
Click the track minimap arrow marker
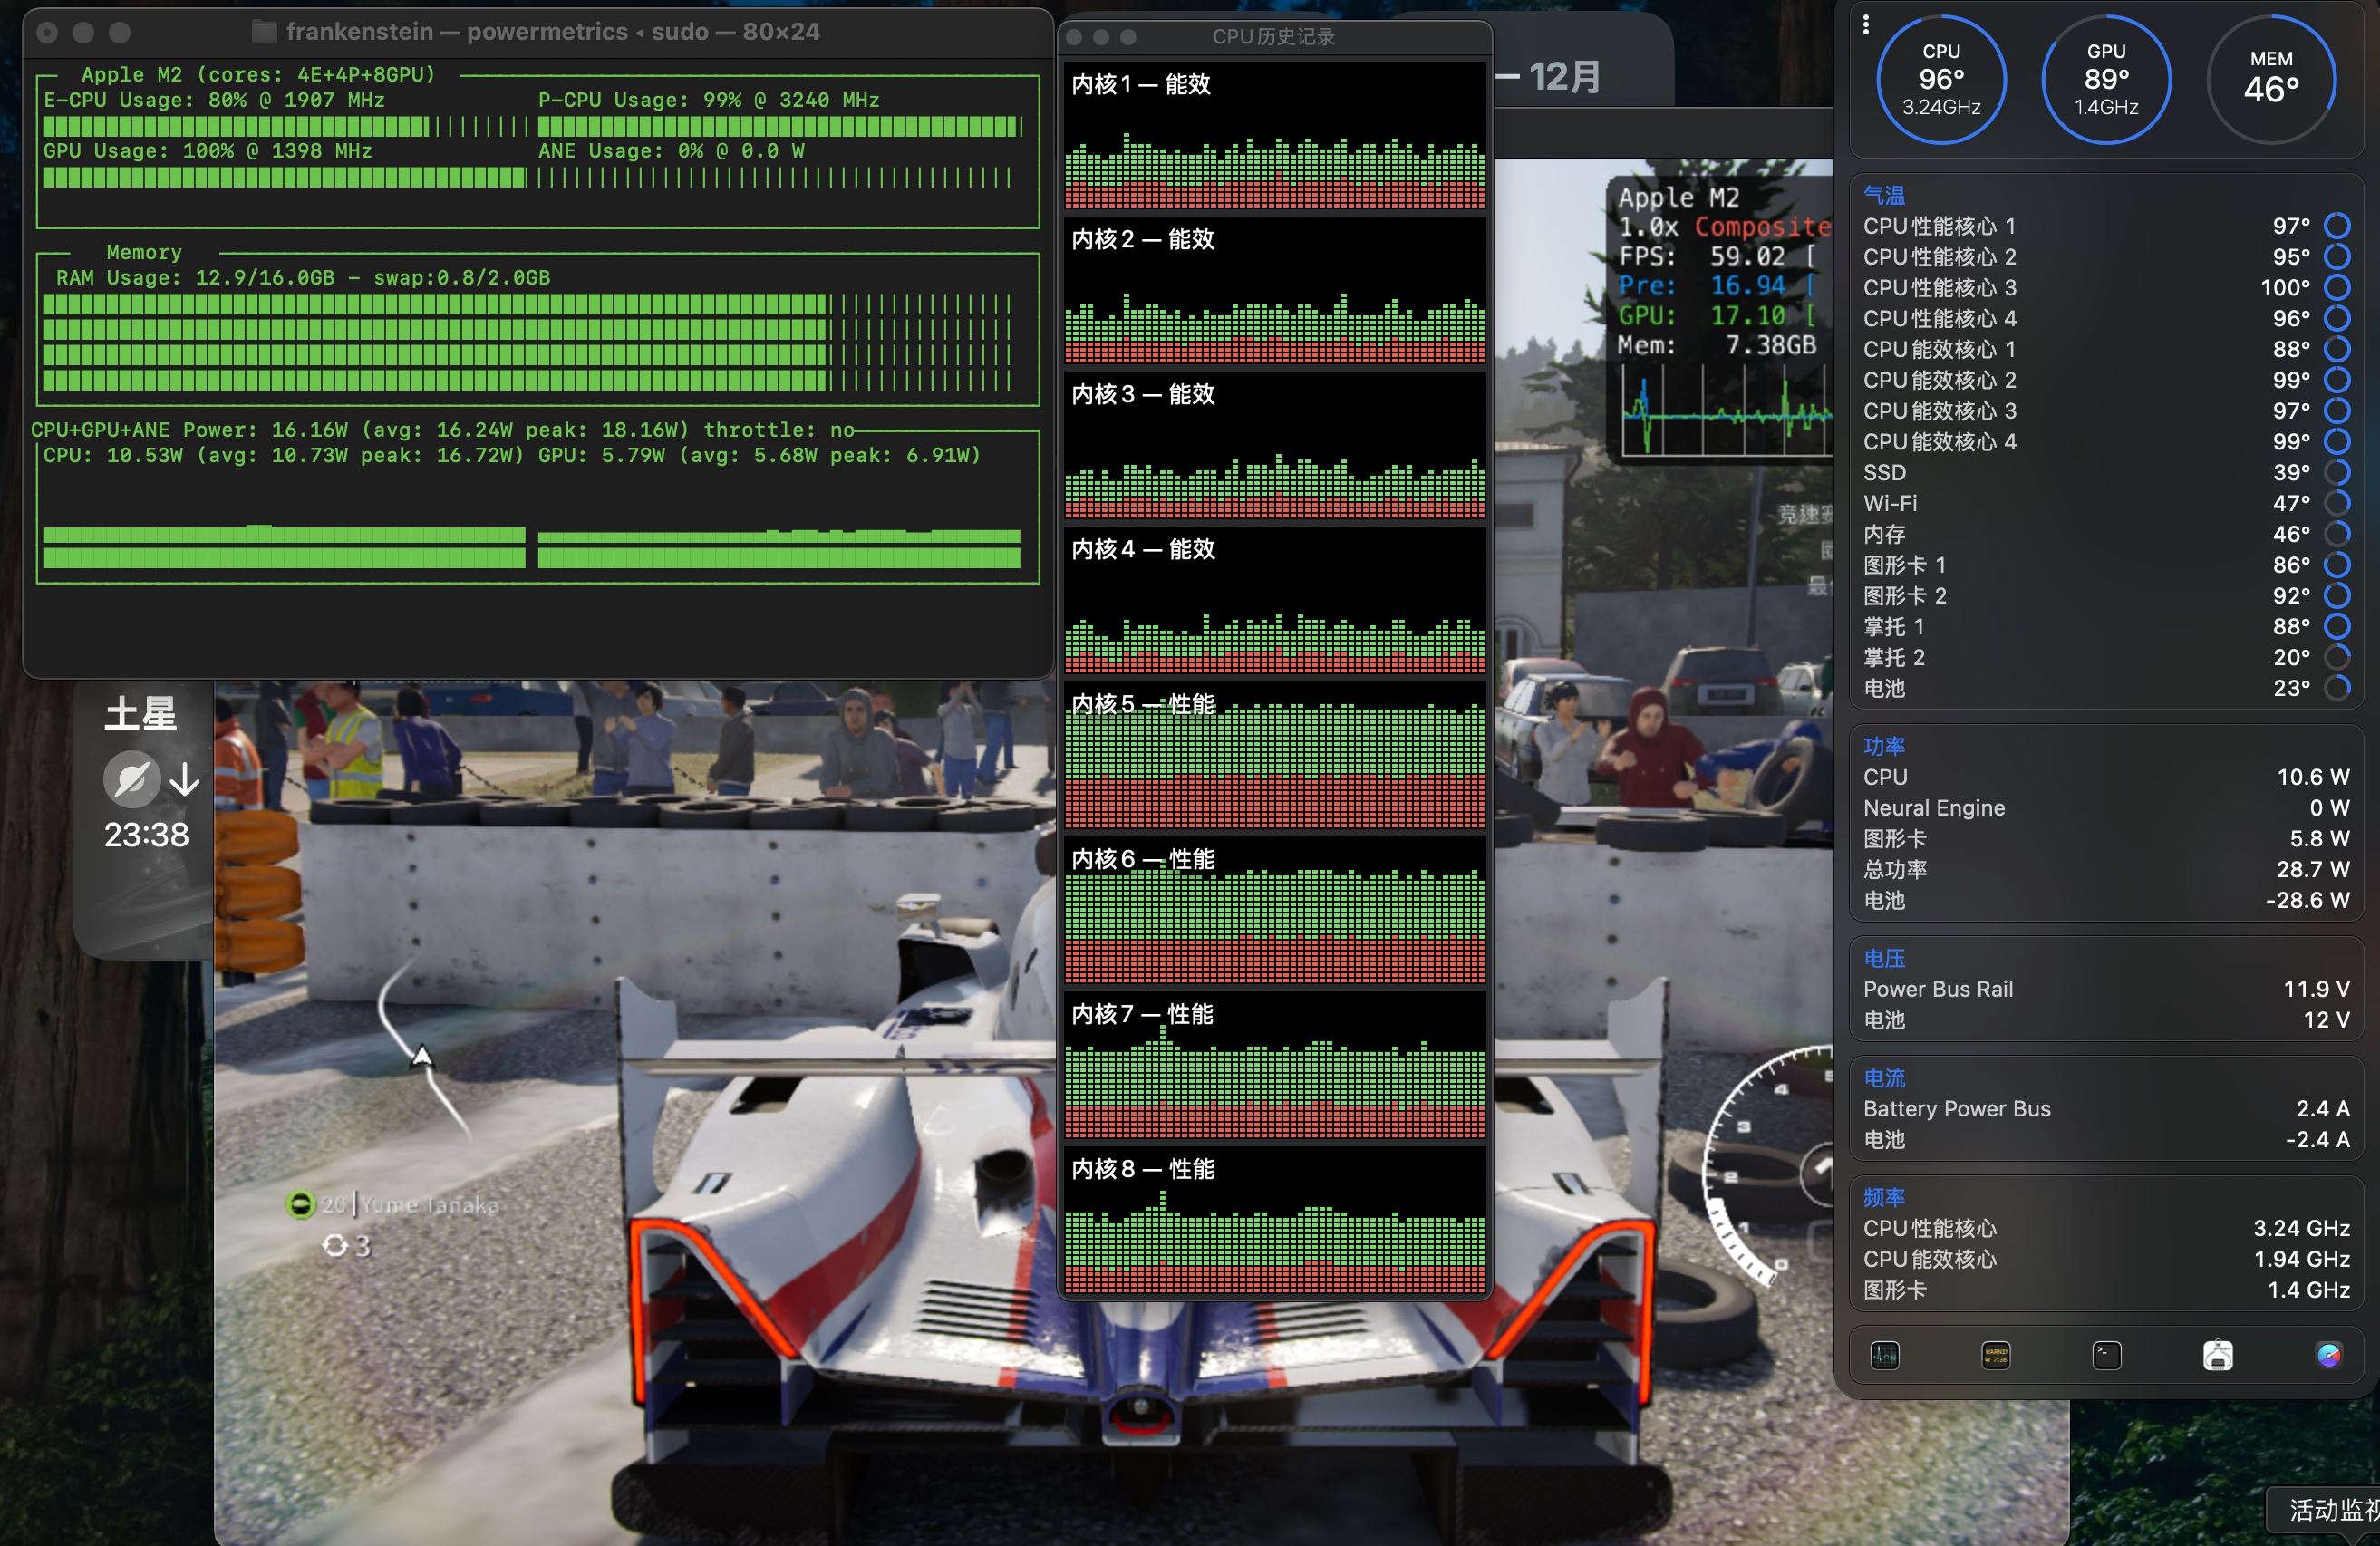point(422,1056)
